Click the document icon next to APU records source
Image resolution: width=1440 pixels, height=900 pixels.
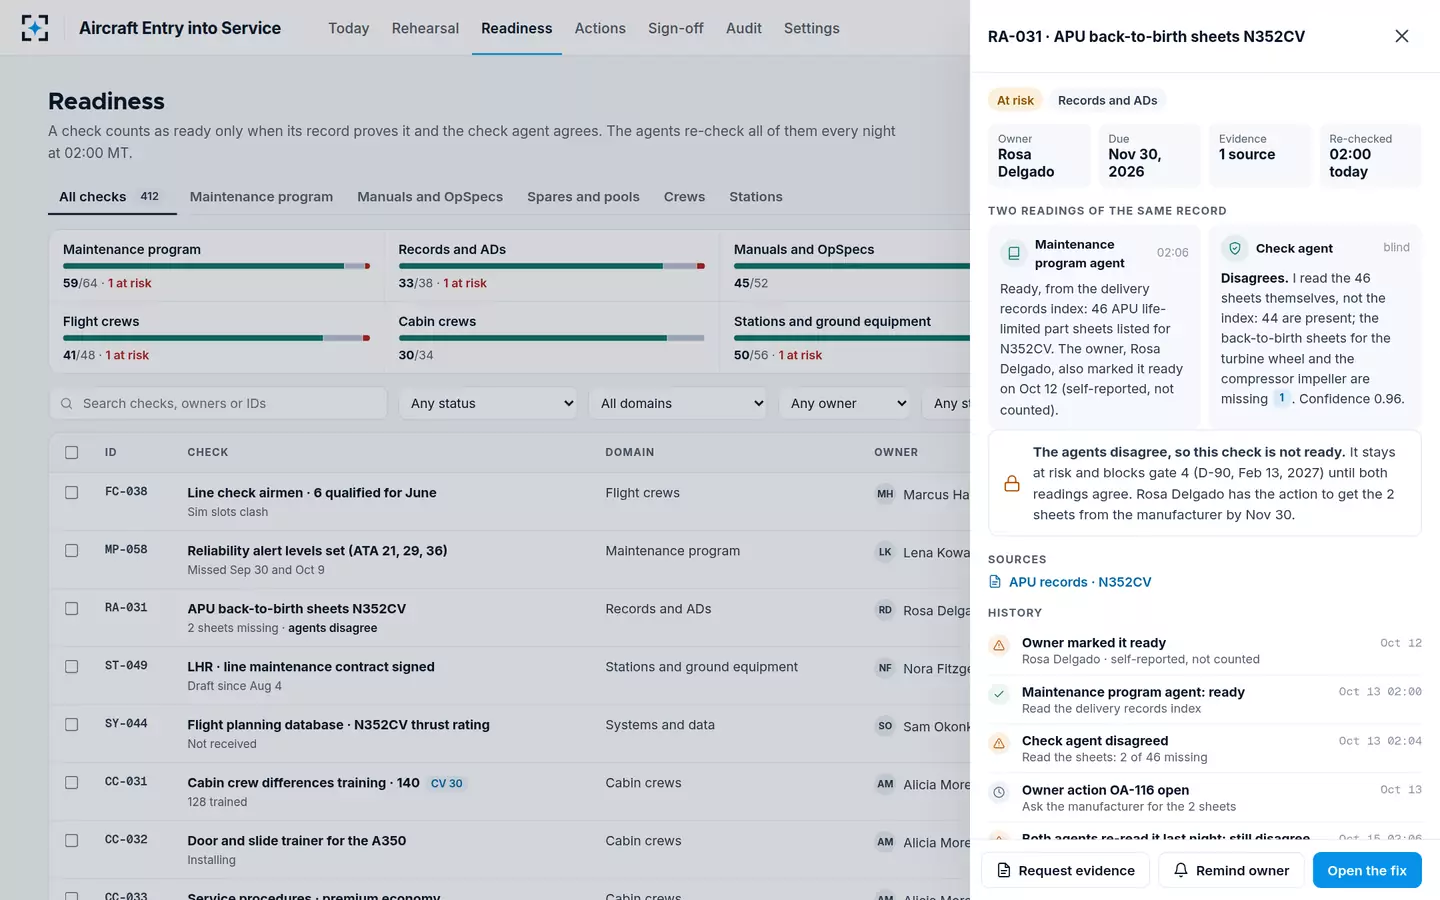995,582
